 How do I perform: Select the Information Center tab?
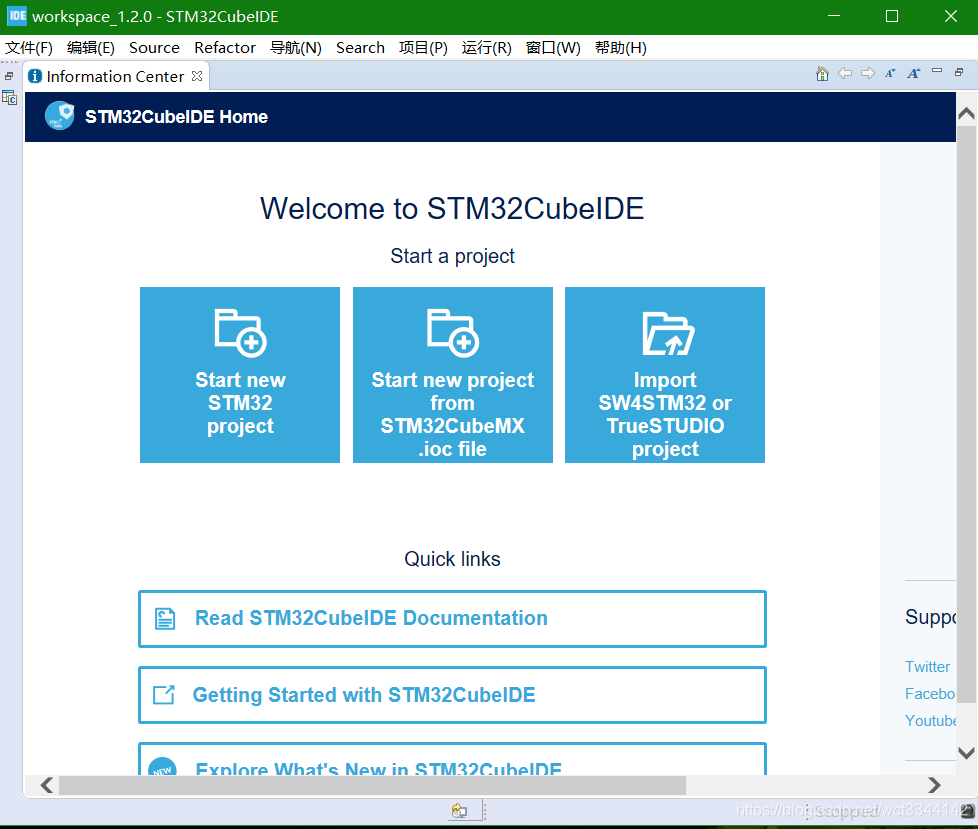[x=115, y=76]
